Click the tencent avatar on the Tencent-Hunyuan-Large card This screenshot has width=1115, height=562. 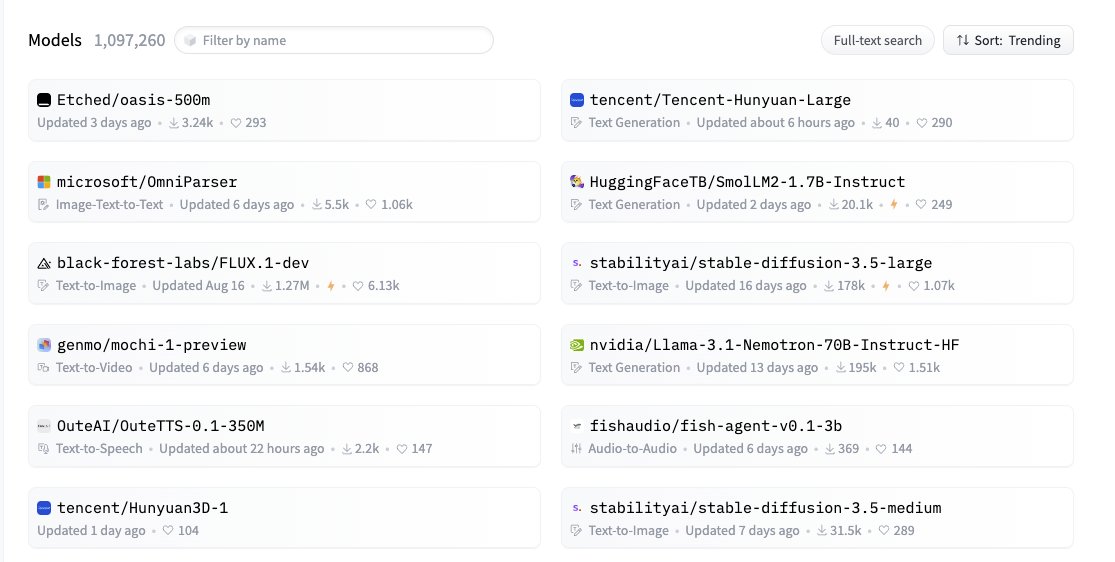click(577, 100)
